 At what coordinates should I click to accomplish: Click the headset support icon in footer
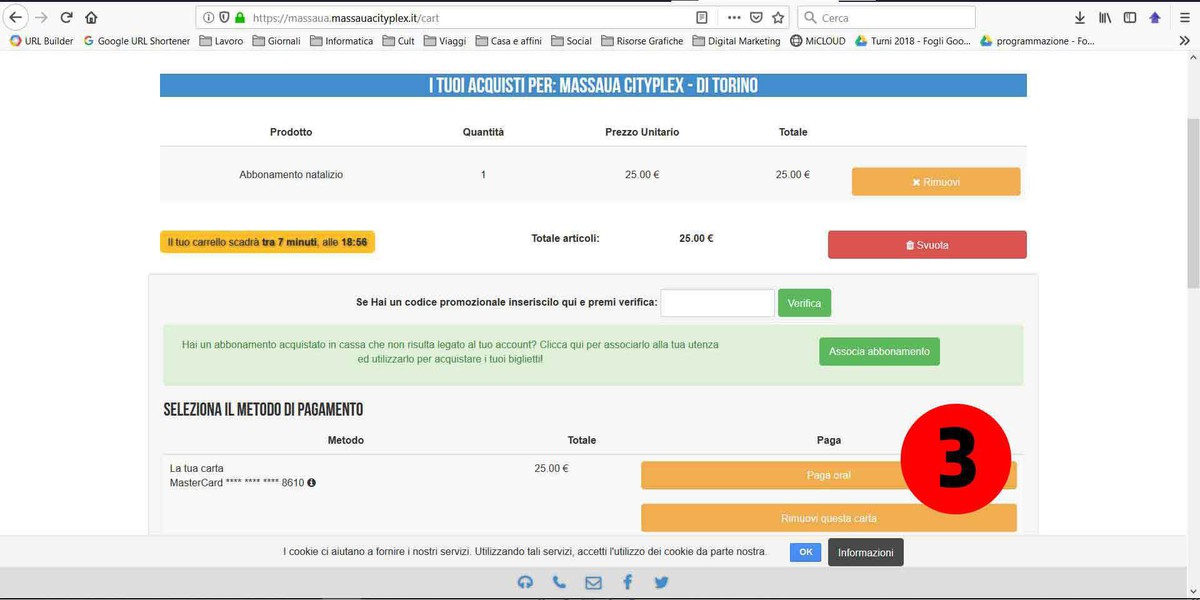pos(525,583)
